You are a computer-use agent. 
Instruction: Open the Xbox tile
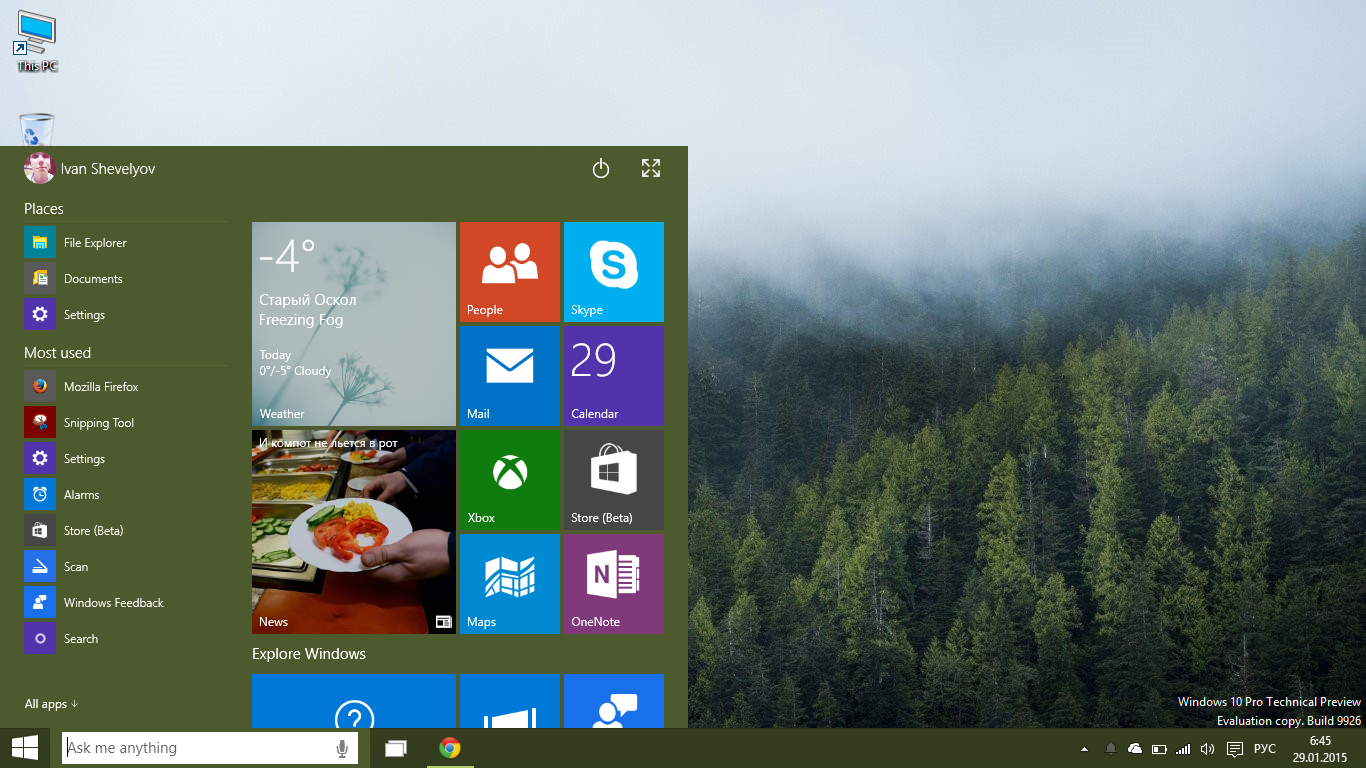click(x=510, y=480)
